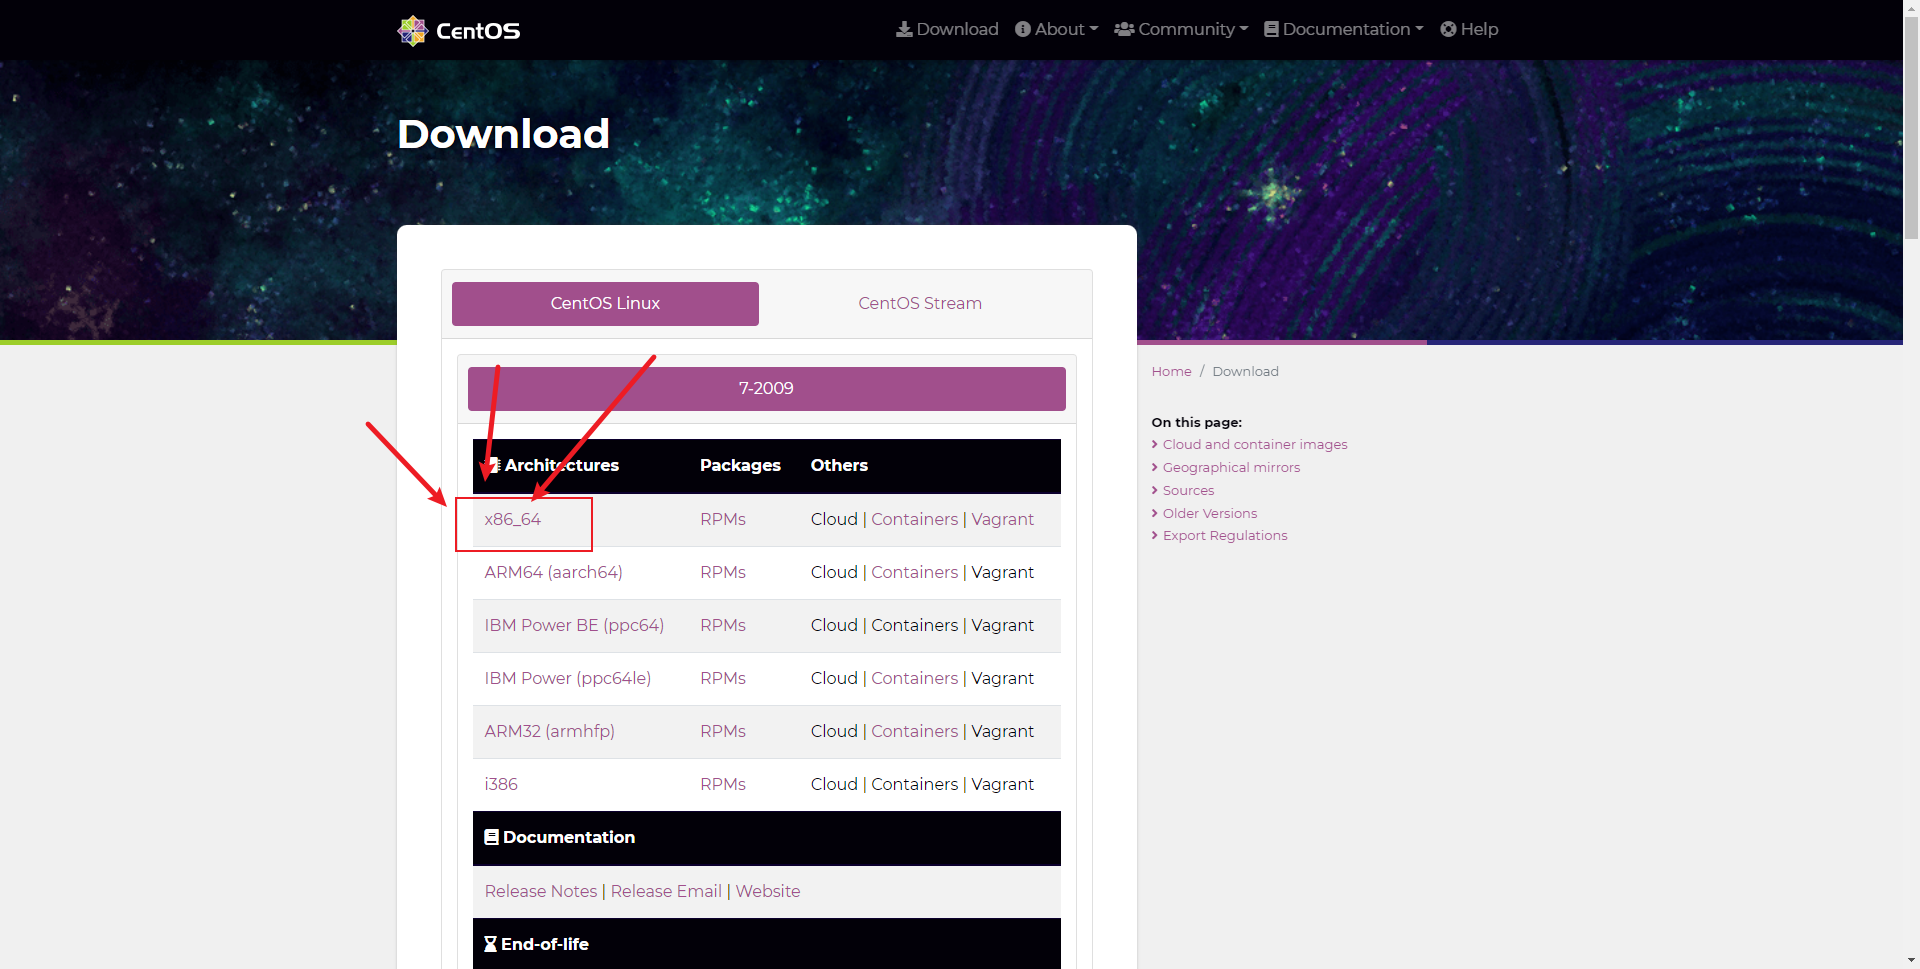Collapse the 7-2009 version section

pos(766,388)
